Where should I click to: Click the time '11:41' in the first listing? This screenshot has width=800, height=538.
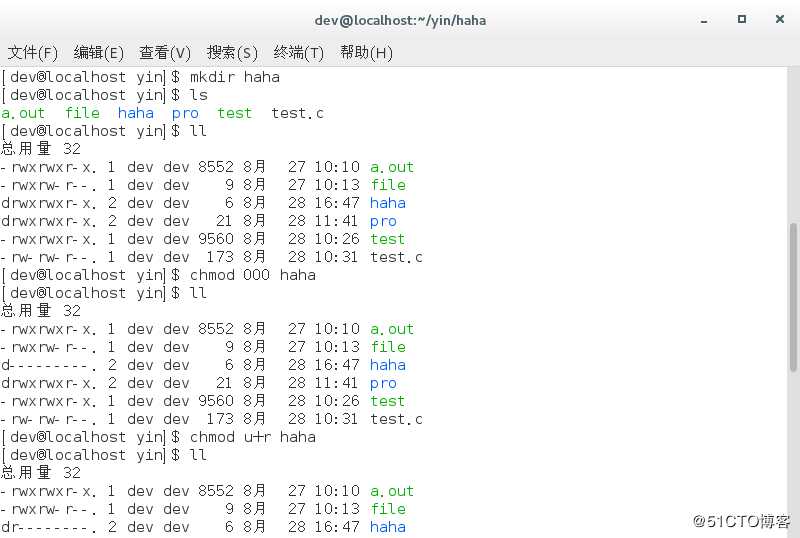pos(337,221)
